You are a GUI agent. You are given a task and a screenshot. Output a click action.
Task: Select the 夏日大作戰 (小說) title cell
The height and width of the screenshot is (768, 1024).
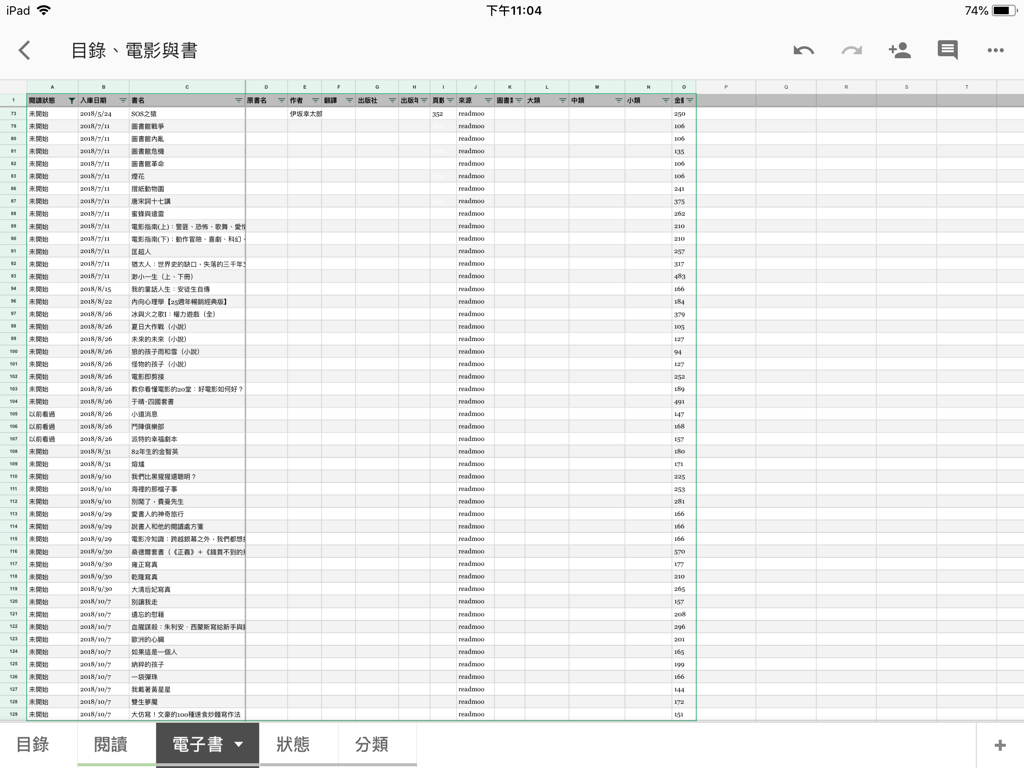click(187, 327)
